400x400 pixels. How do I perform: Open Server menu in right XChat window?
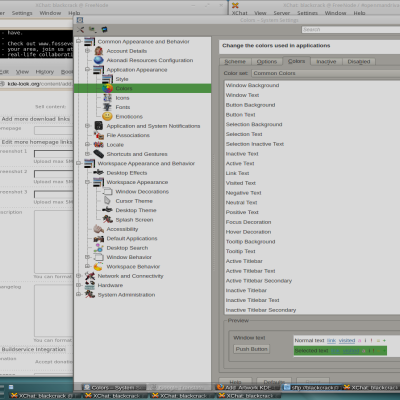coord(282,13)
